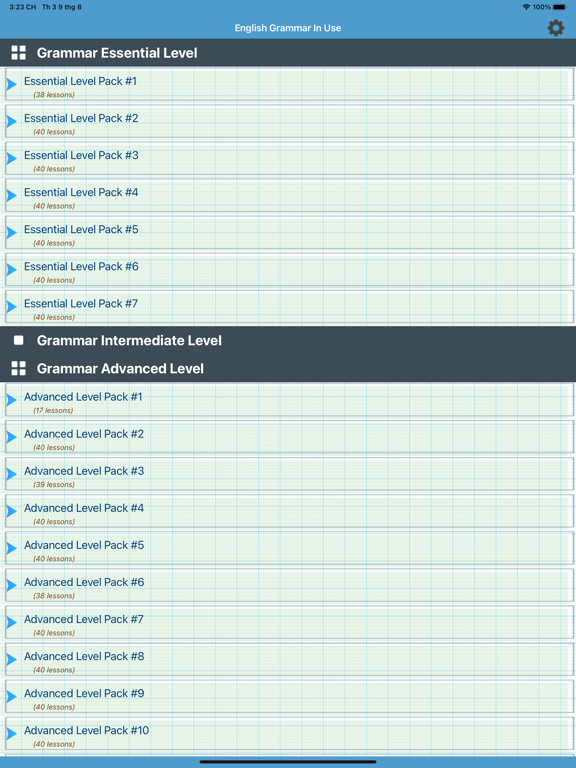The width and height of the screenshot is (576, 768).
Task: Tap the clock showing 3:23 CH
Action: 23,7
